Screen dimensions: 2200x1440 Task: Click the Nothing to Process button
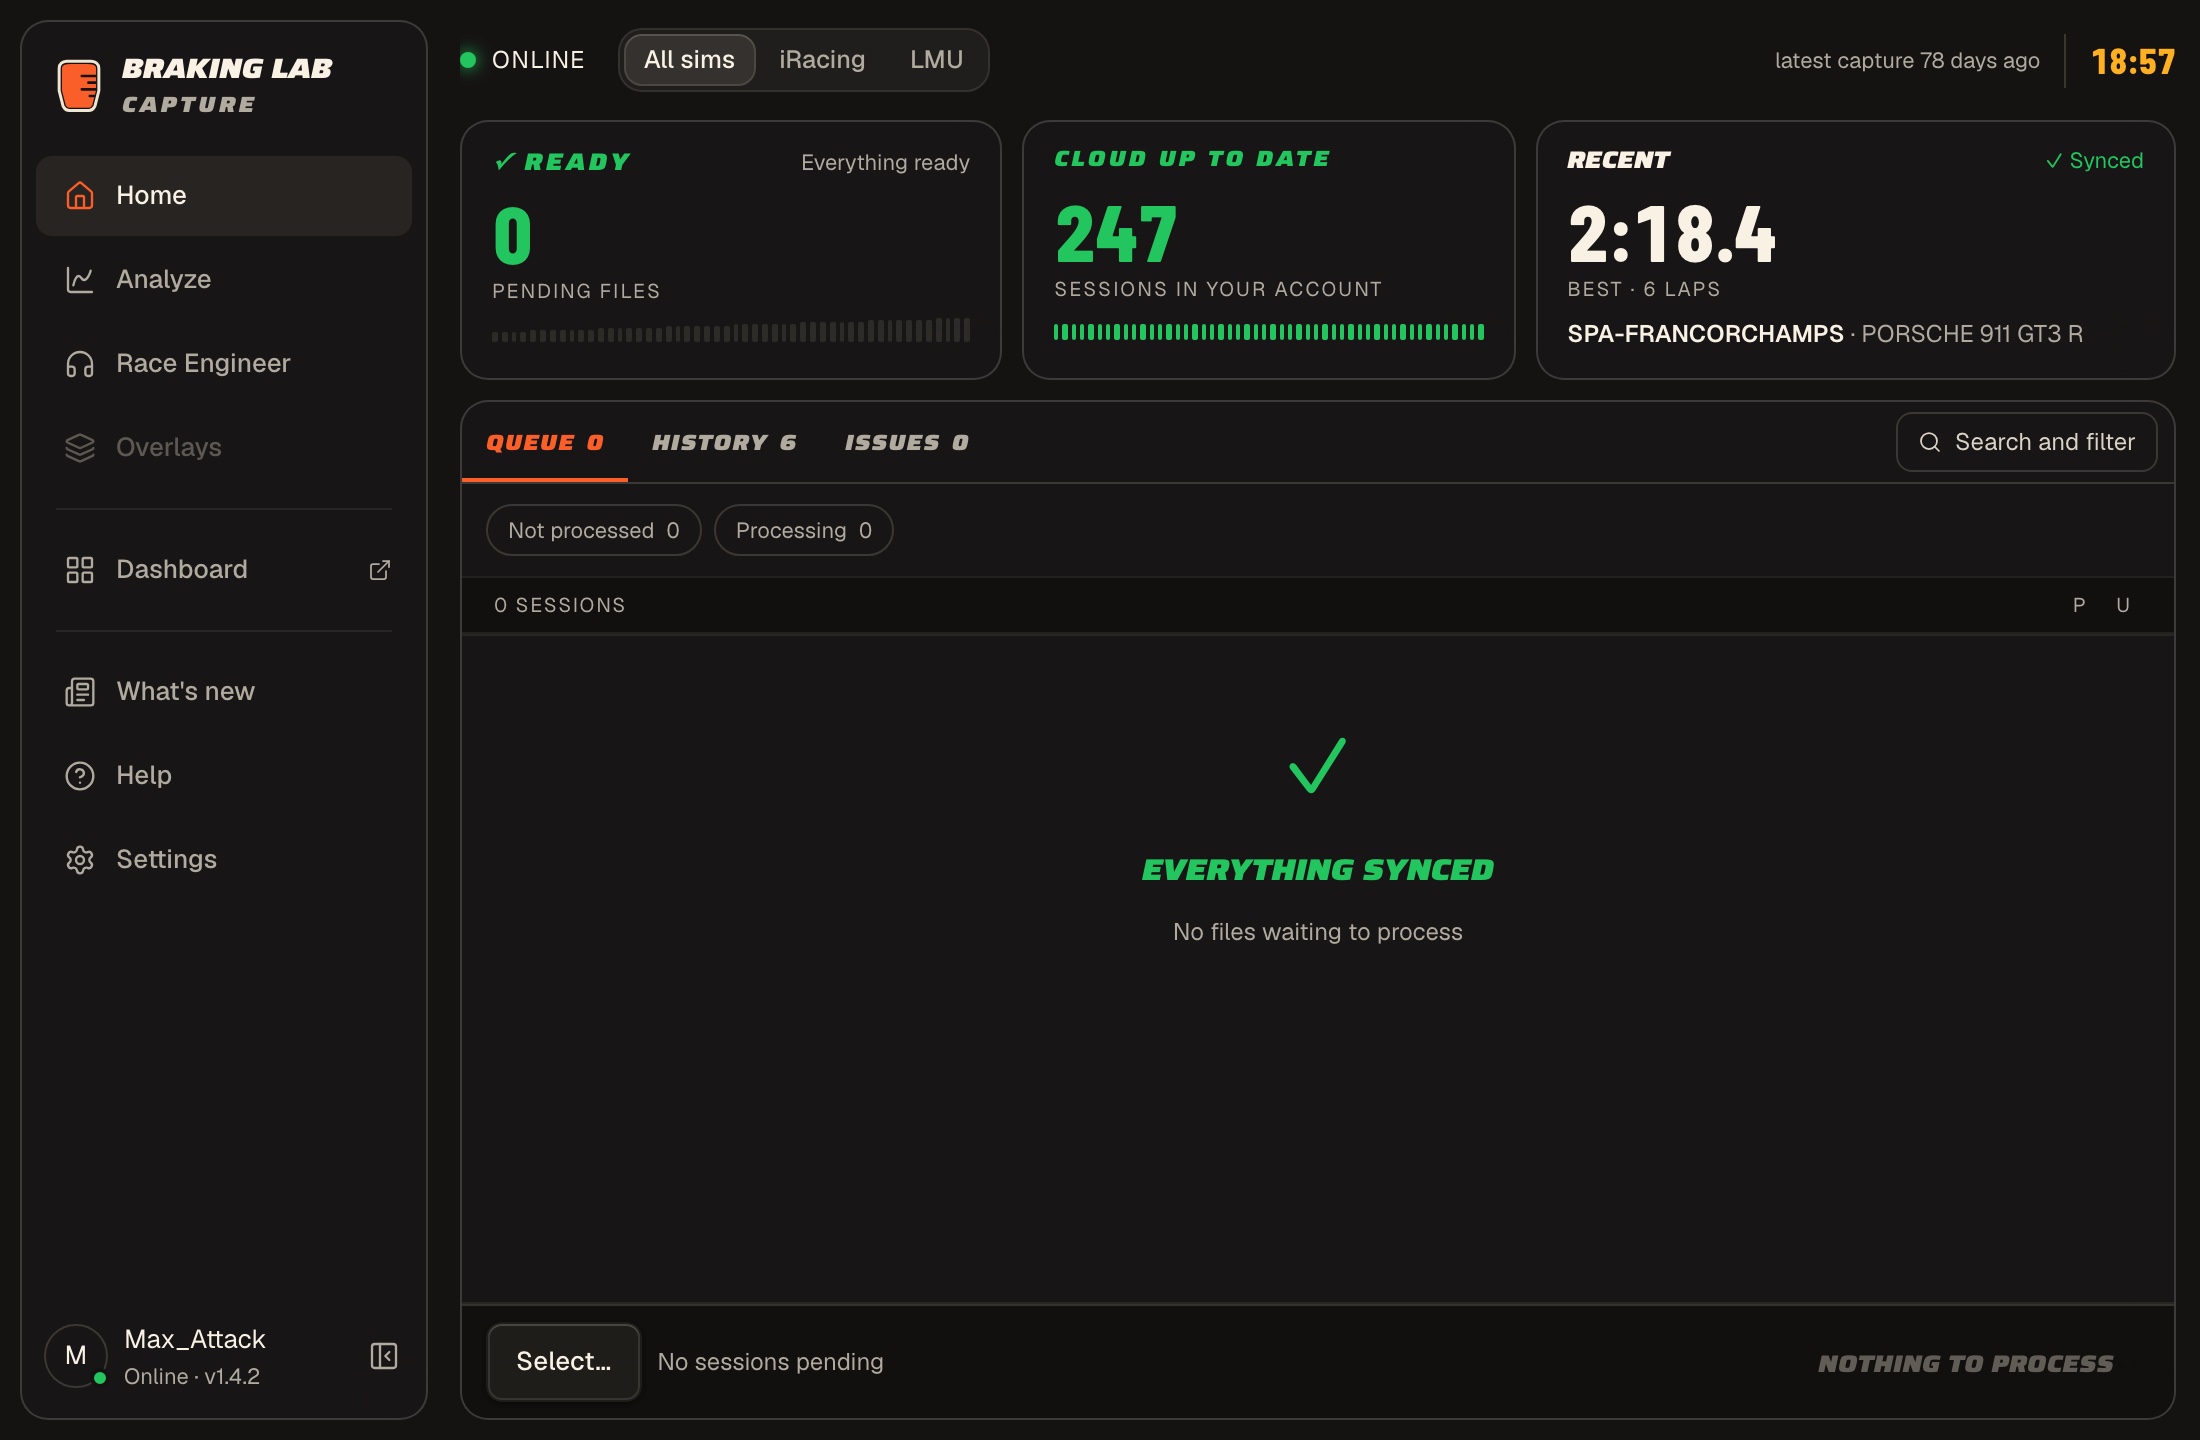1966,1363
